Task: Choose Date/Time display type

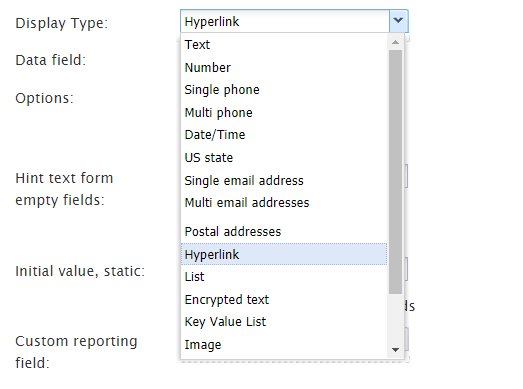Action: (284, 135)
